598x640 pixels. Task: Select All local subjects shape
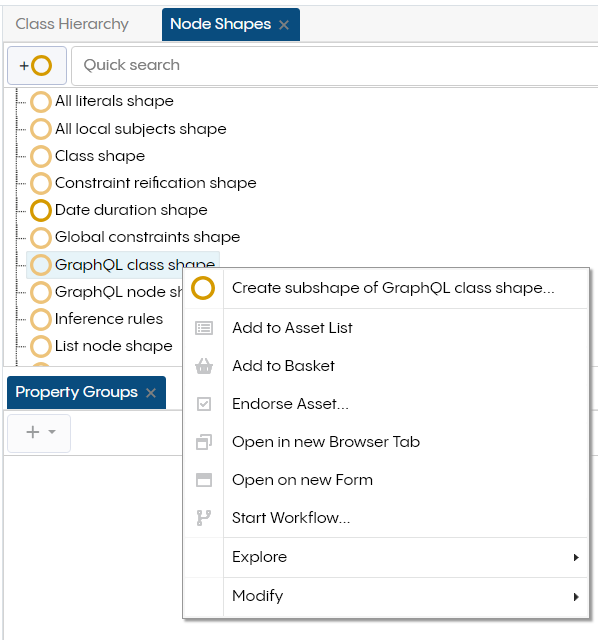point(140,129)
